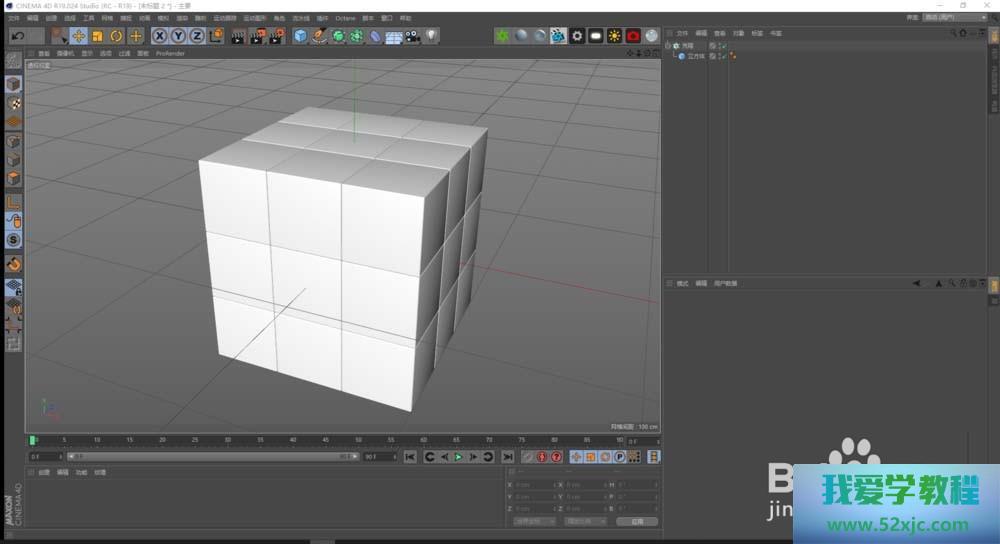Screen dimensions: 1000x544
Task: Click the Floor grid object icon
Action: [394, 36]
